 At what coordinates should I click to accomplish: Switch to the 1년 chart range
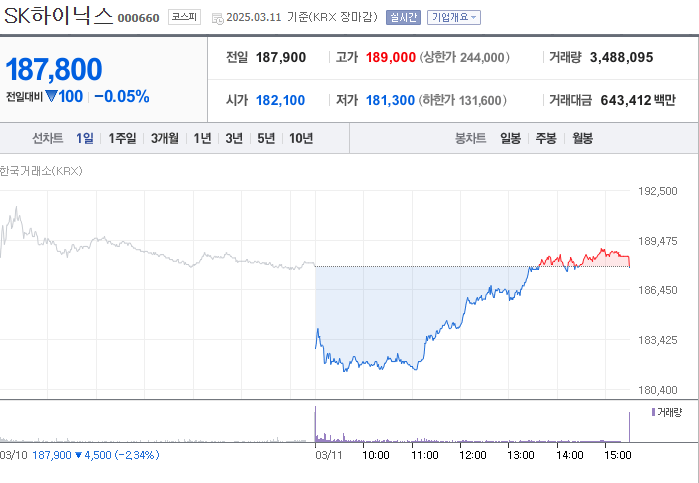pyautogui.click(x=202, y=138)
